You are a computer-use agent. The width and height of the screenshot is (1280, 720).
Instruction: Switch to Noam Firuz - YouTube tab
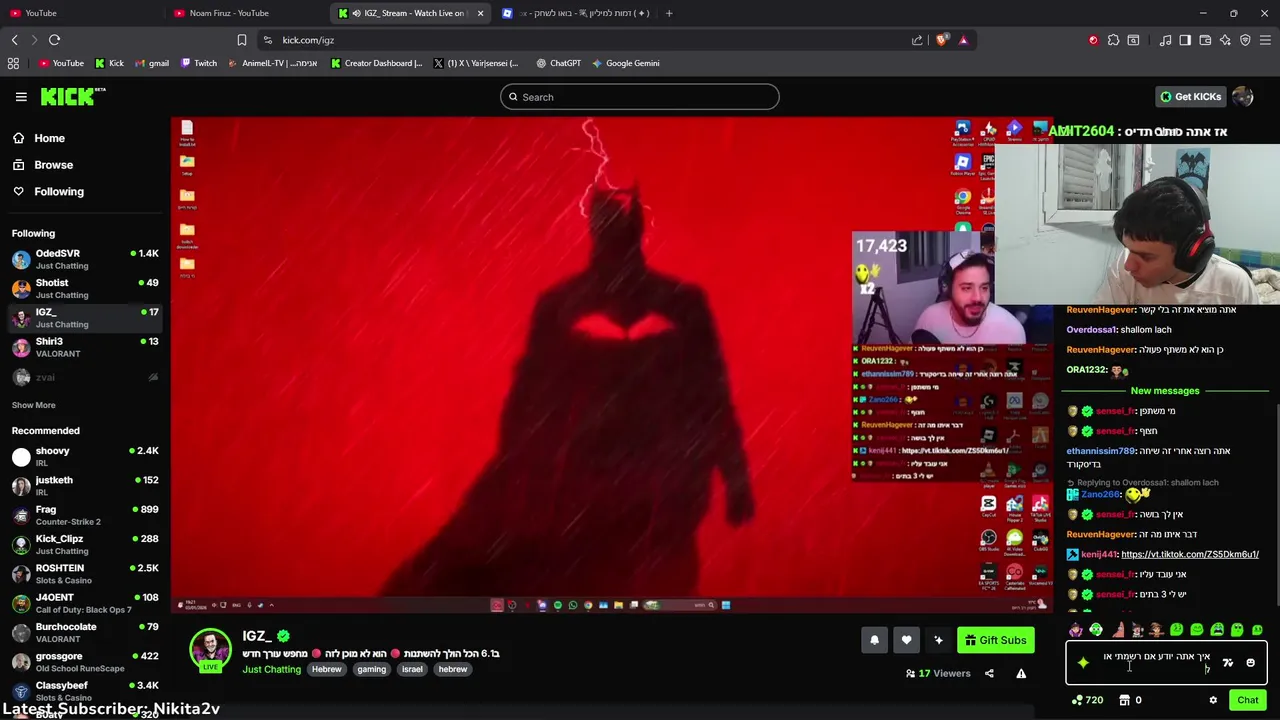point(246,13)
